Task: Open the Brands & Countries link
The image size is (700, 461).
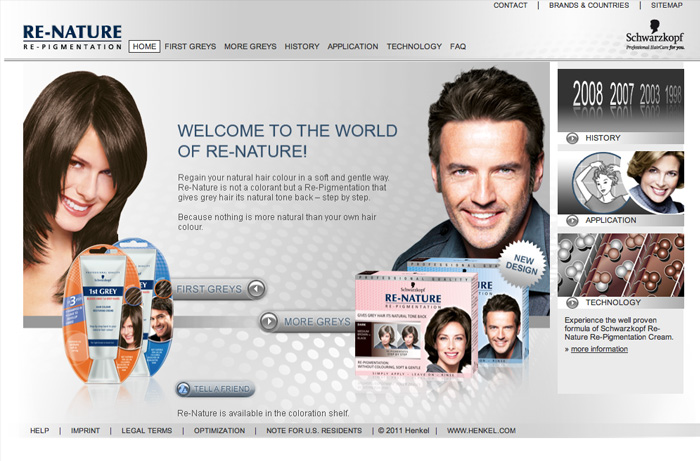Action: pos(589,5)
